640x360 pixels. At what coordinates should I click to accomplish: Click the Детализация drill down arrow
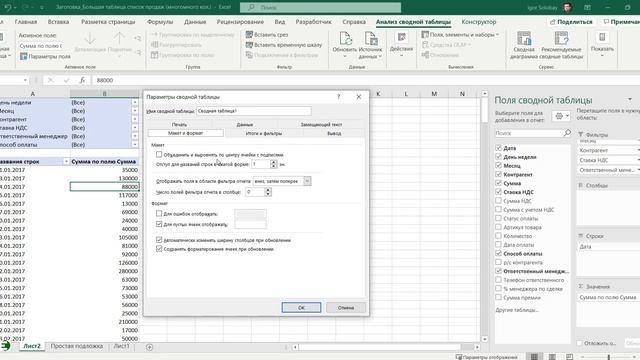click(90, 39)
